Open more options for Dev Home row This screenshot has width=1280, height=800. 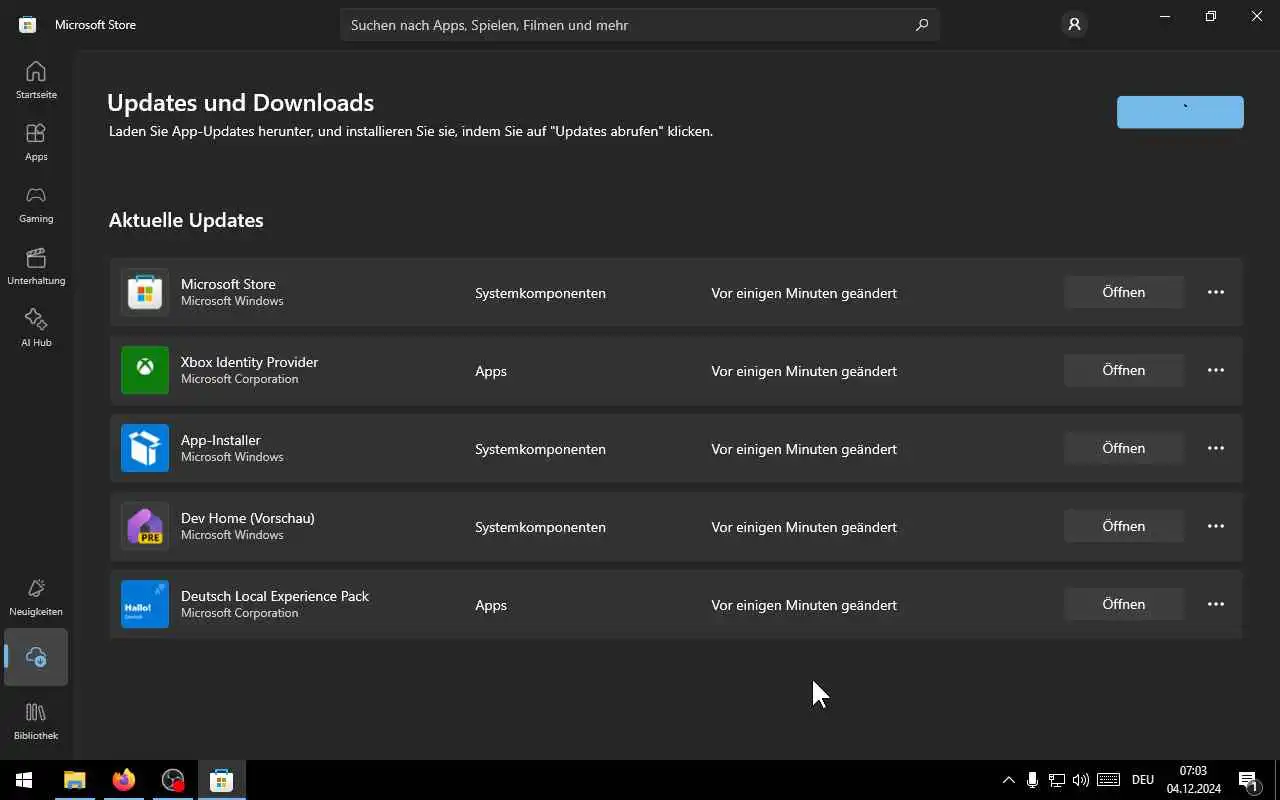tap(1216, 526)
